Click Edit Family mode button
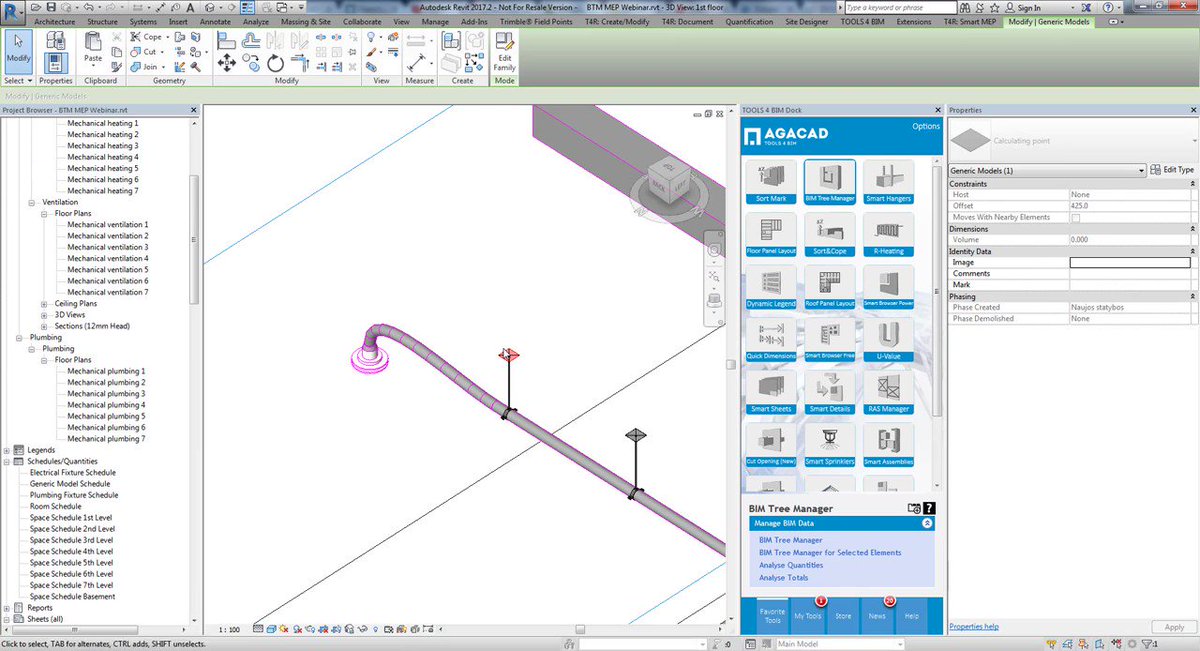 pos(505,54)
